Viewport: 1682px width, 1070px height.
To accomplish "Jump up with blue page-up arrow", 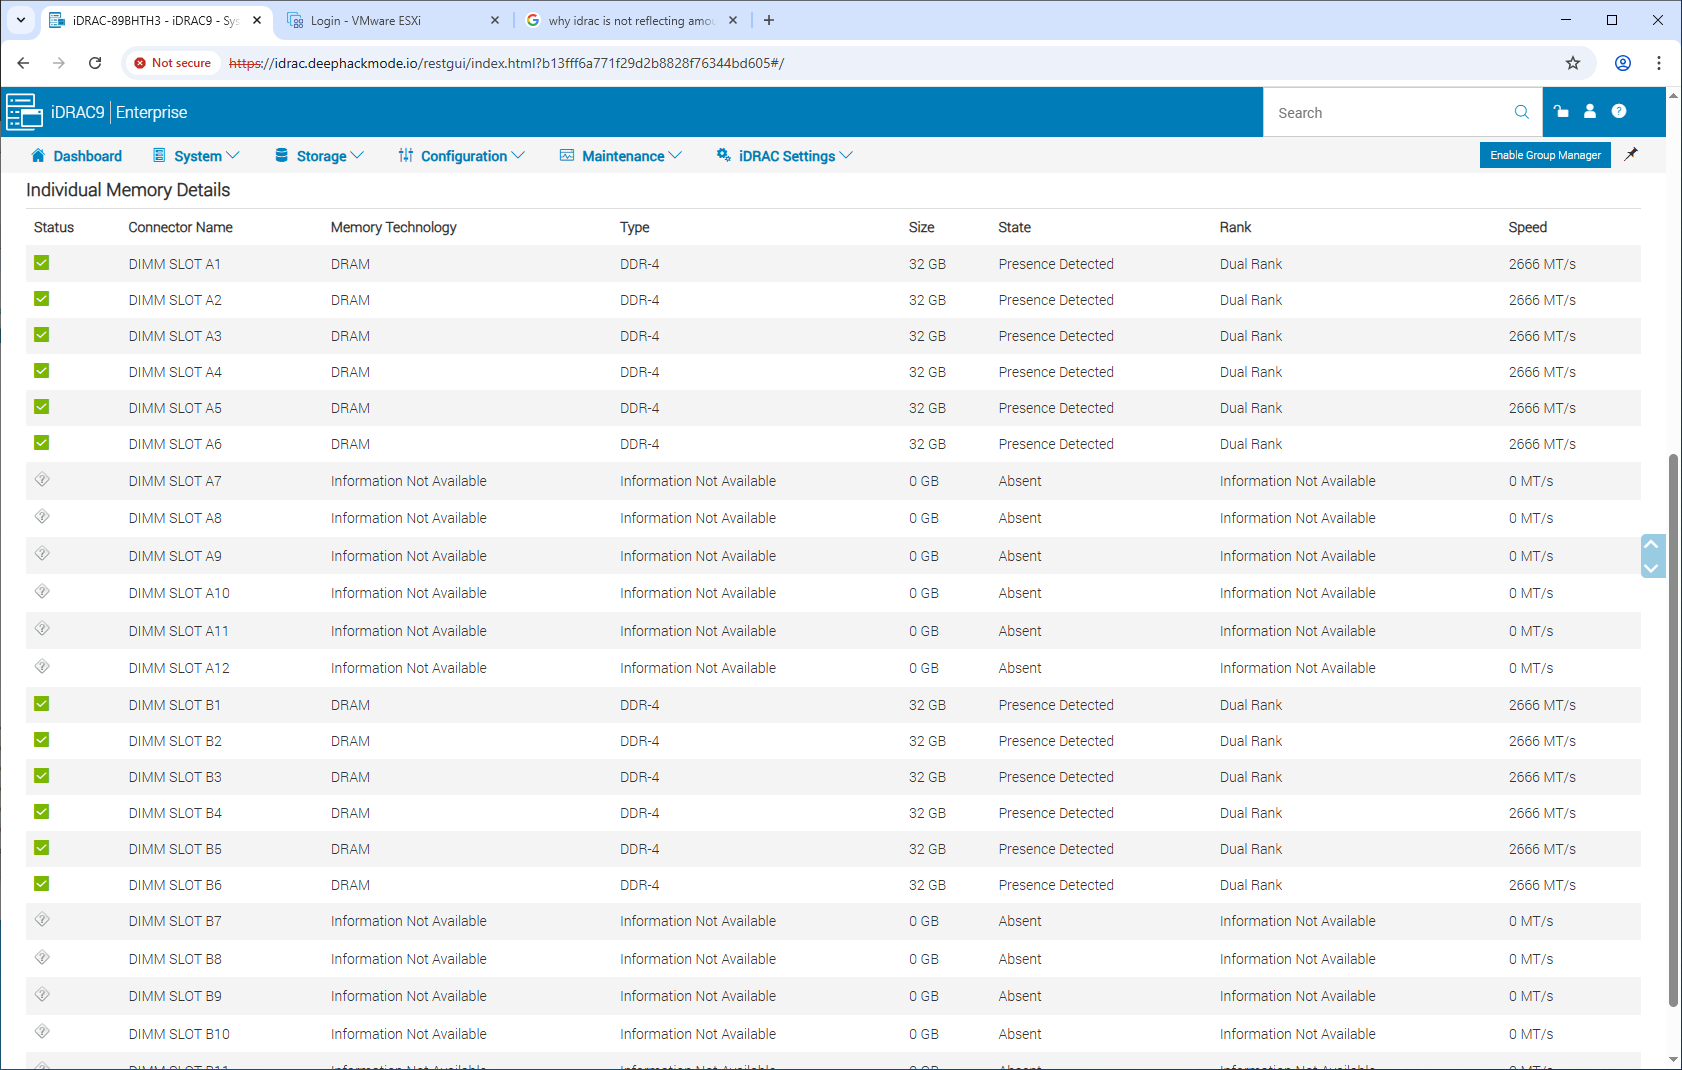I will [x=1652, y=545].
